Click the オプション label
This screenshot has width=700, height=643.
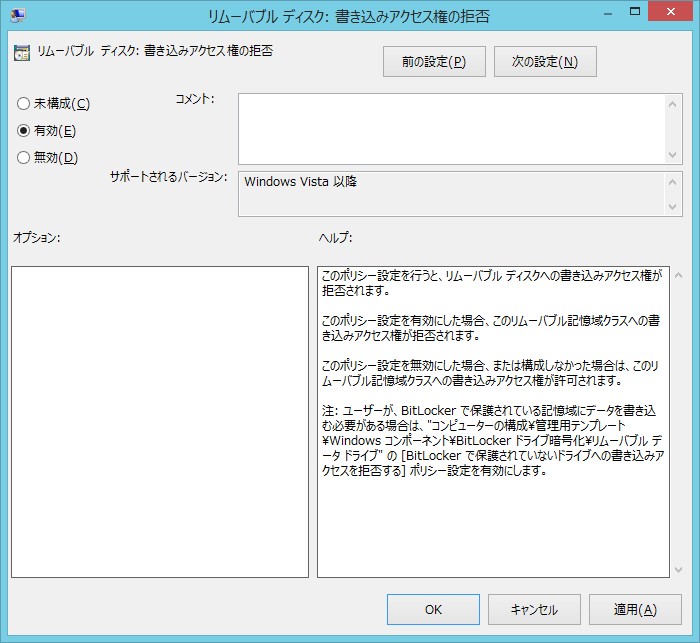pos(37,238)
